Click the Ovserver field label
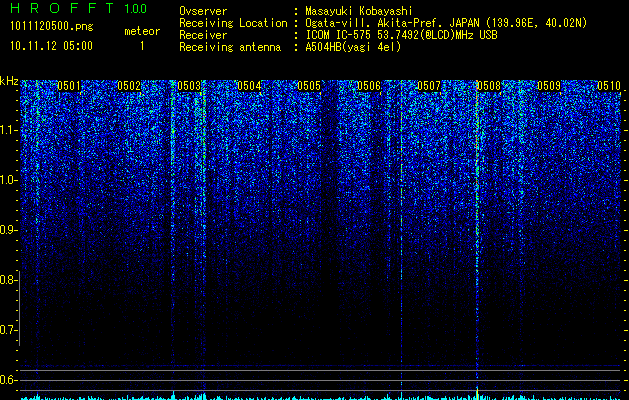Image resolution: width=629 pixels, height=400 pixels. point(203,11)
